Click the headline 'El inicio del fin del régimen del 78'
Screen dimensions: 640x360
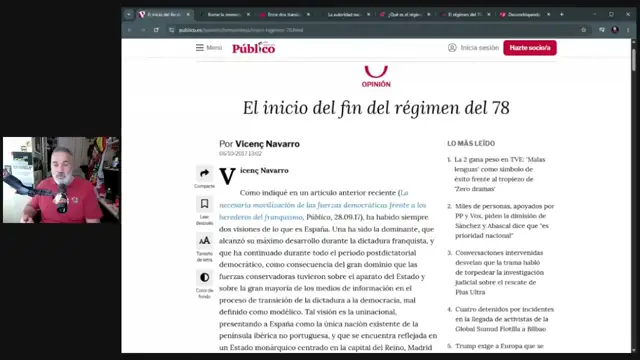376,108
